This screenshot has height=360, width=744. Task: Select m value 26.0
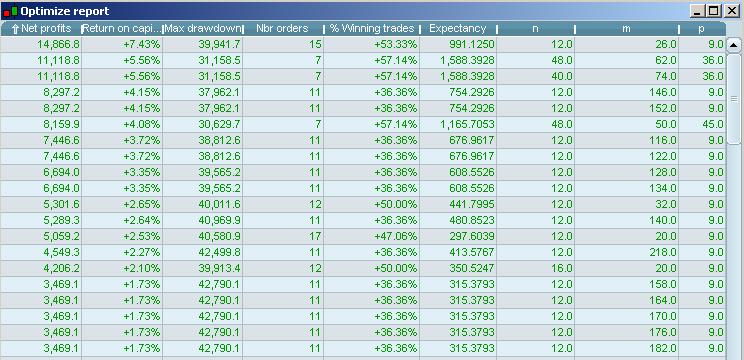tap(666, 45)
